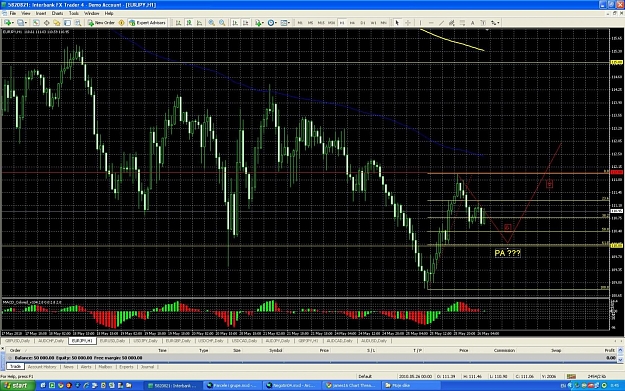Open the Journal terminal tab

pyautogui.click(x=147, y=367)
